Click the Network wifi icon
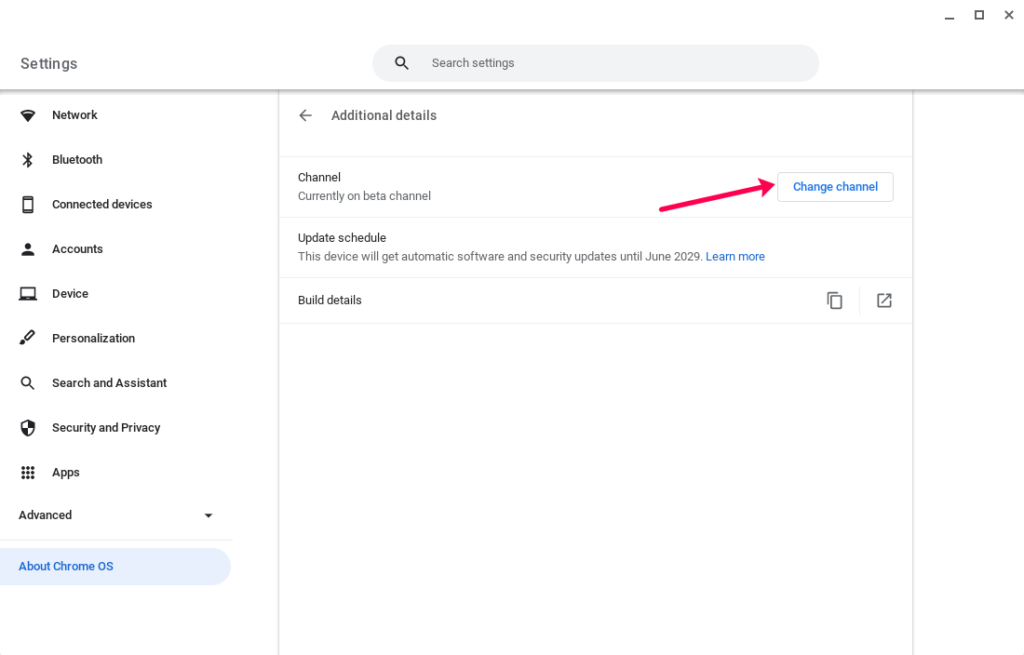 coord(27,116)
